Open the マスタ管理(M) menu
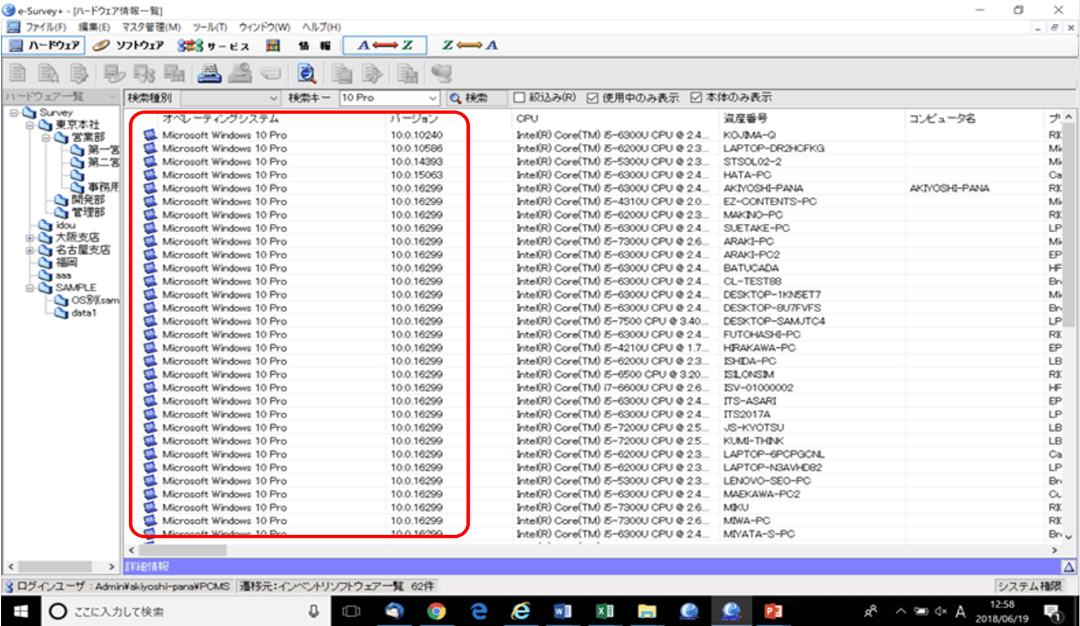This screenshot has height=626, width=1080. [x=151, y=27]
